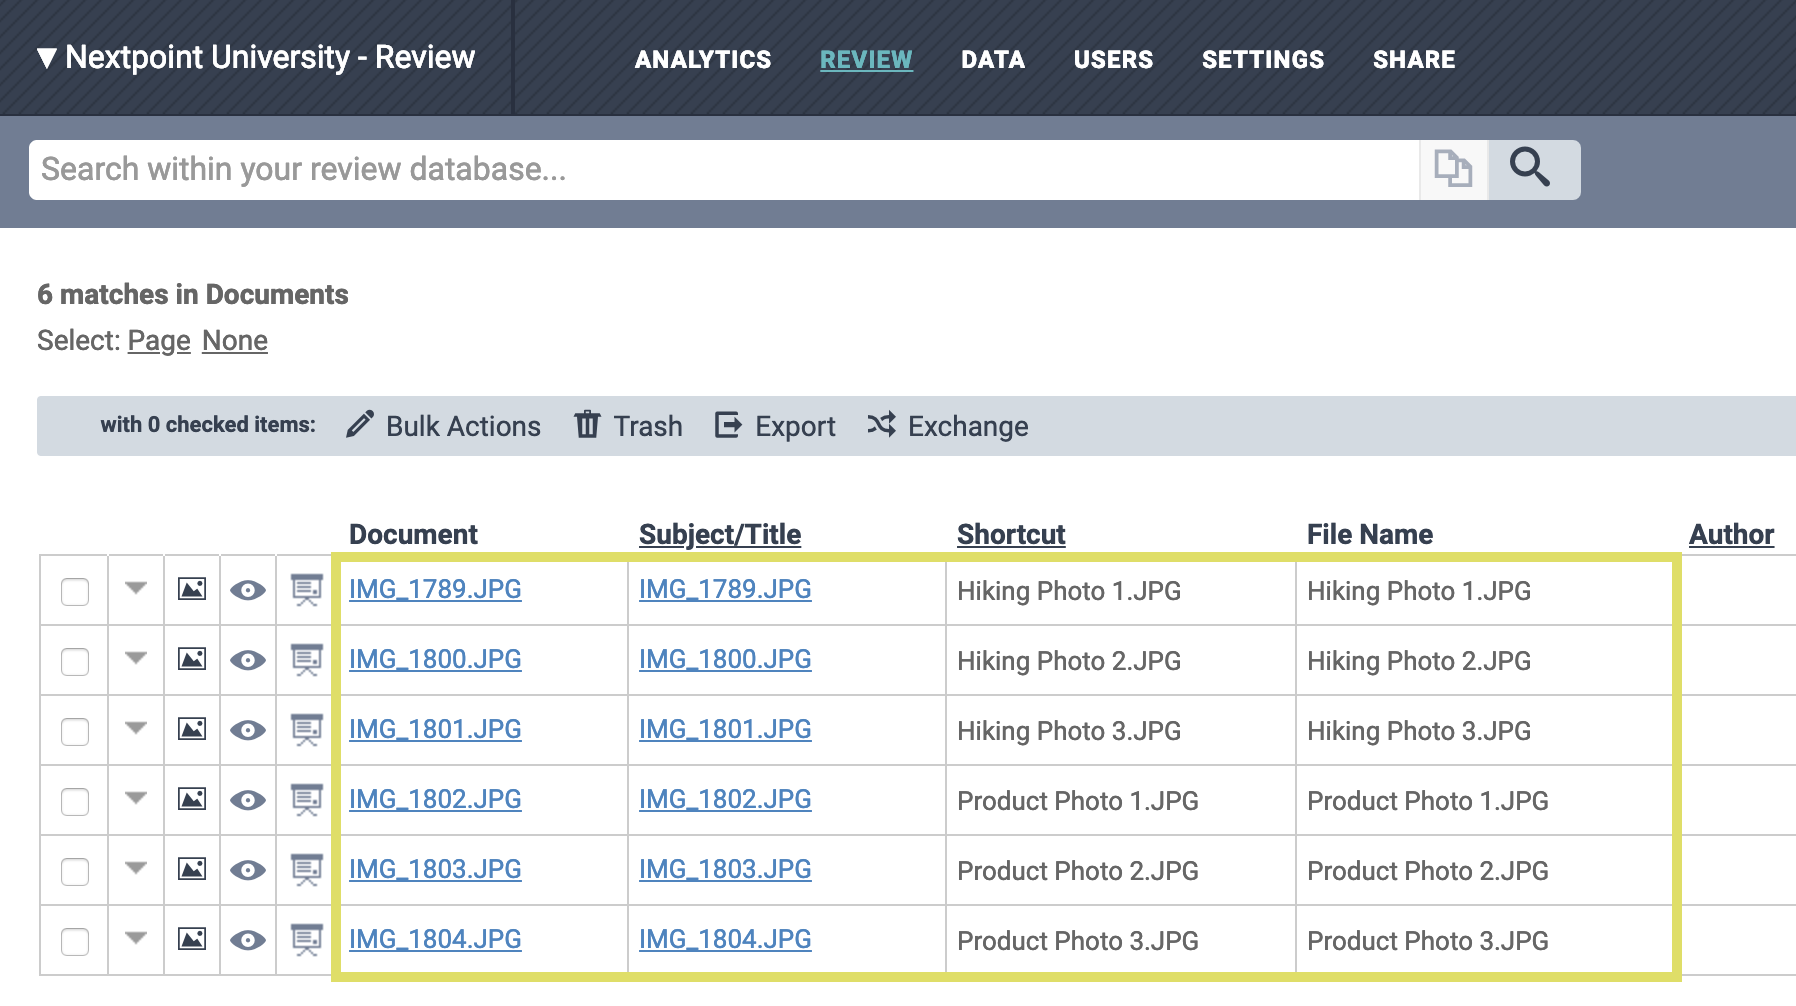Focus the review database search field
Viewport: 1796px width, 1006px height.
[724, 170]
